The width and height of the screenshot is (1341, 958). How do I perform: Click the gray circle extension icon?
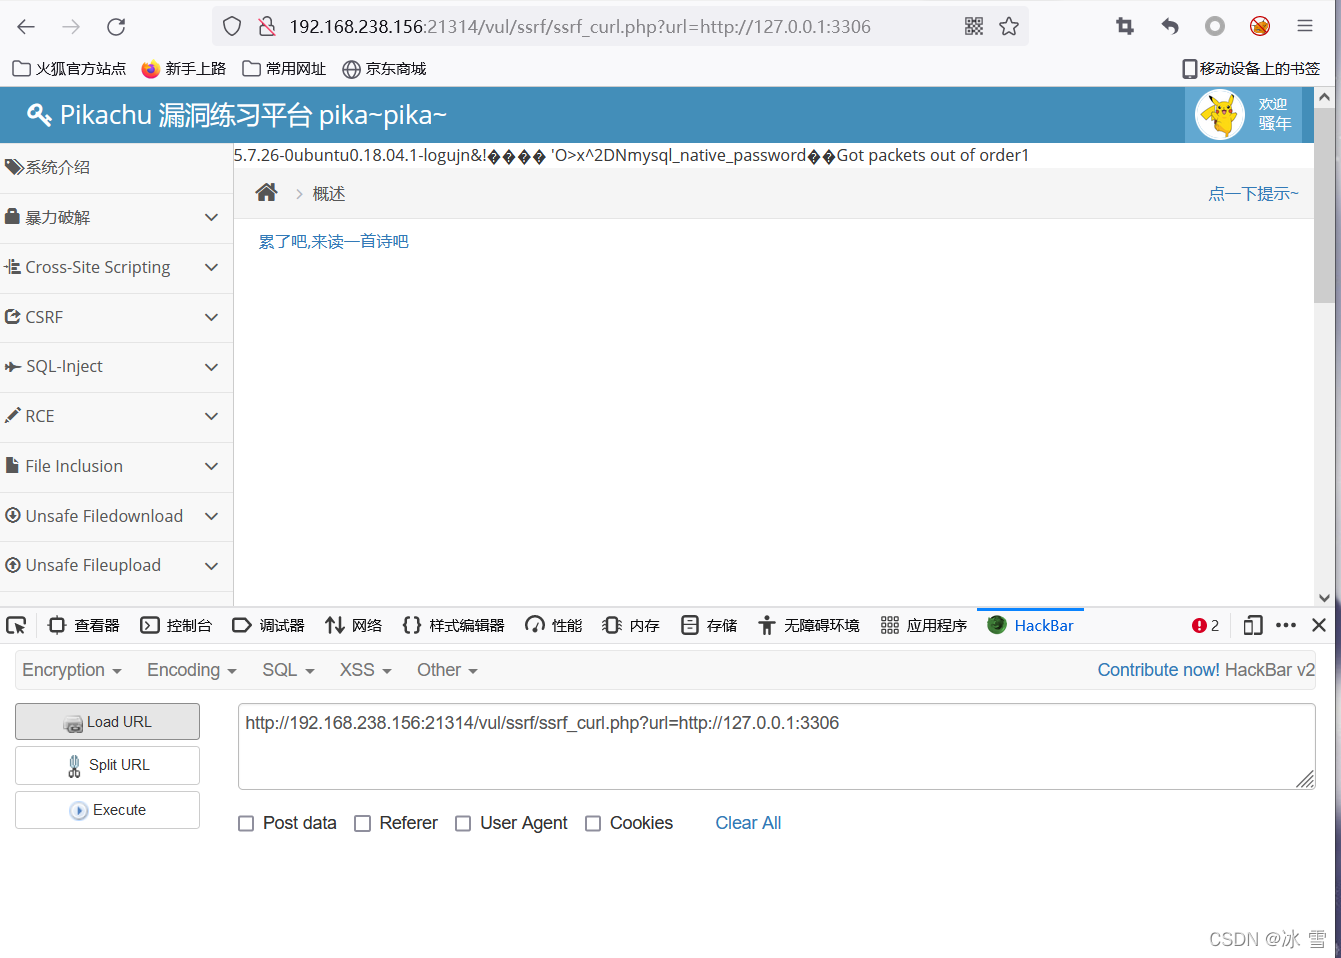pos(1215,27)
